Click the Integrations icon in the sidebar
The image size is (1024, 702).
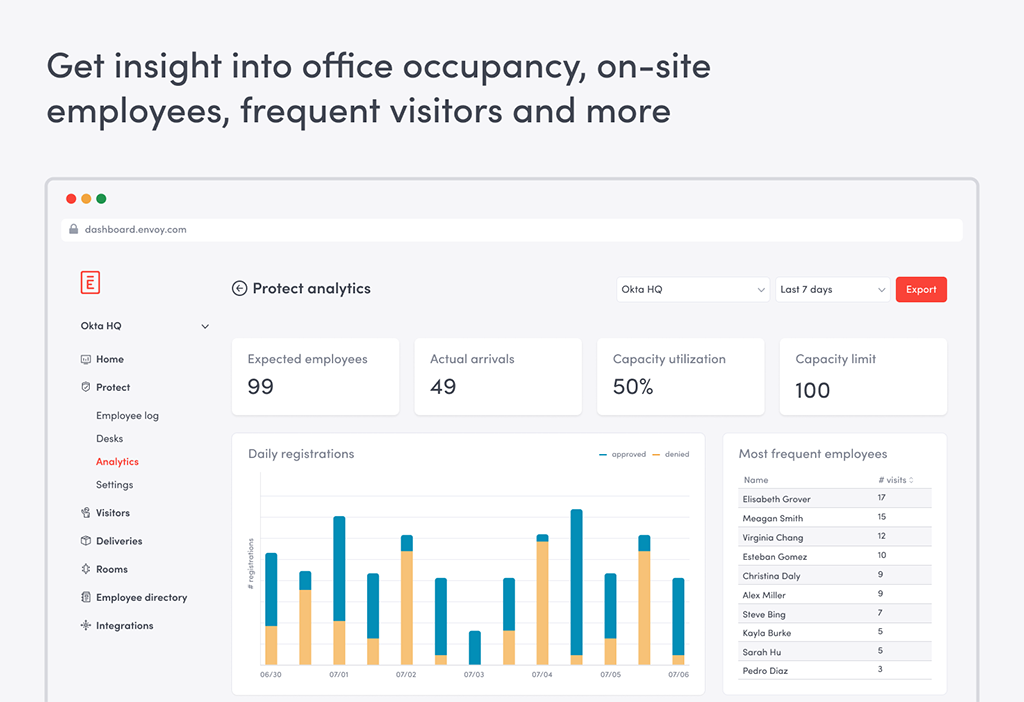86,625
